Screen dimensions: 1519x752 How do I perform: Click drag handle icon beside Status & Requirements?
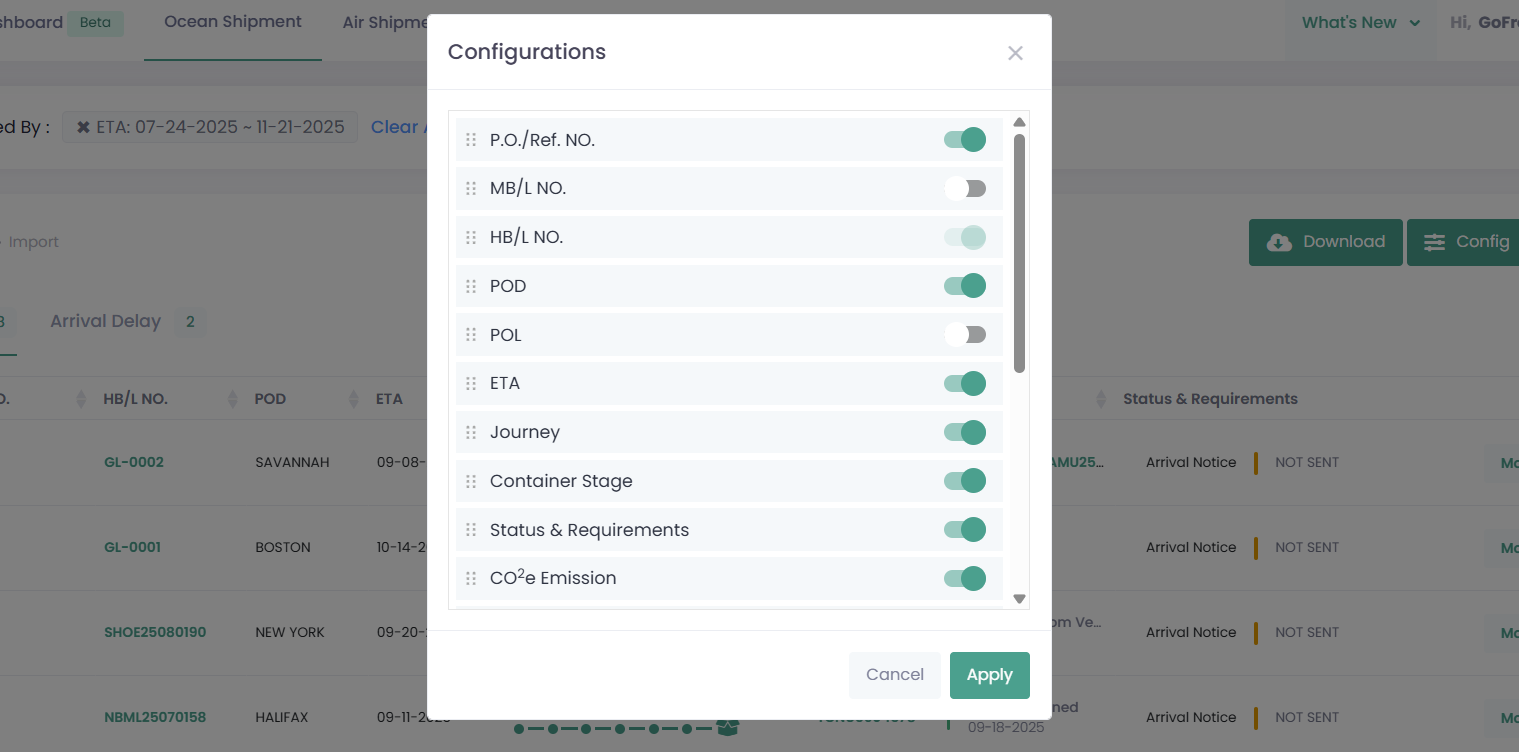[471, 530]
